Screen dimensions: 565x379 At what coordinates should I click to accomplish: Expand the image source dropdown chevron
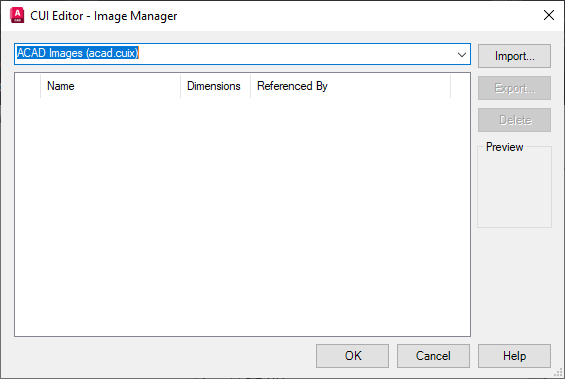pyautogui.click(x=462, y=55)
